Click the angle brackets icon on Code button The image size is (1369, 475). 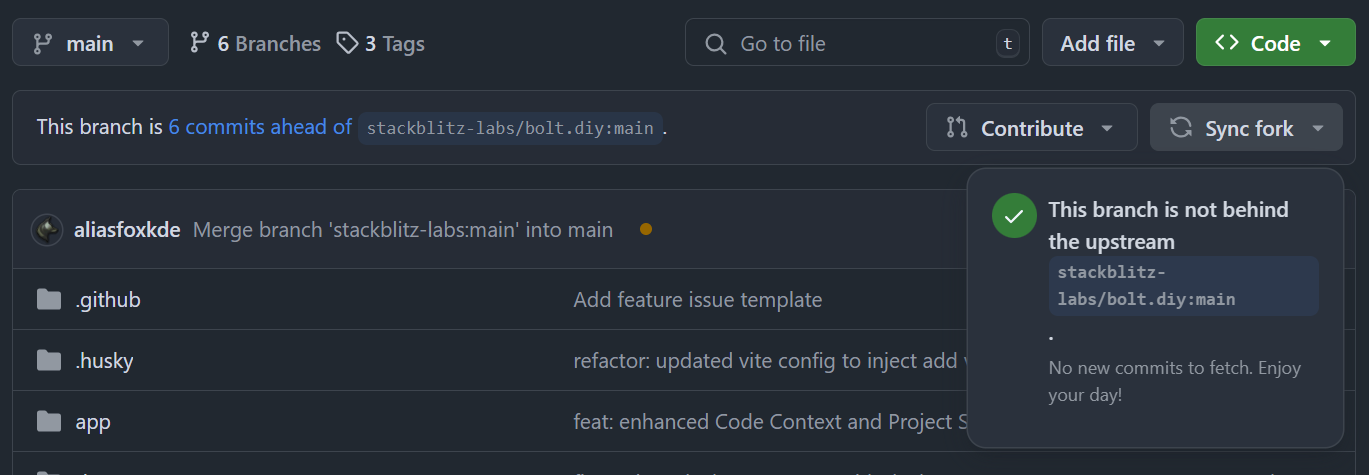[1227, 43]
